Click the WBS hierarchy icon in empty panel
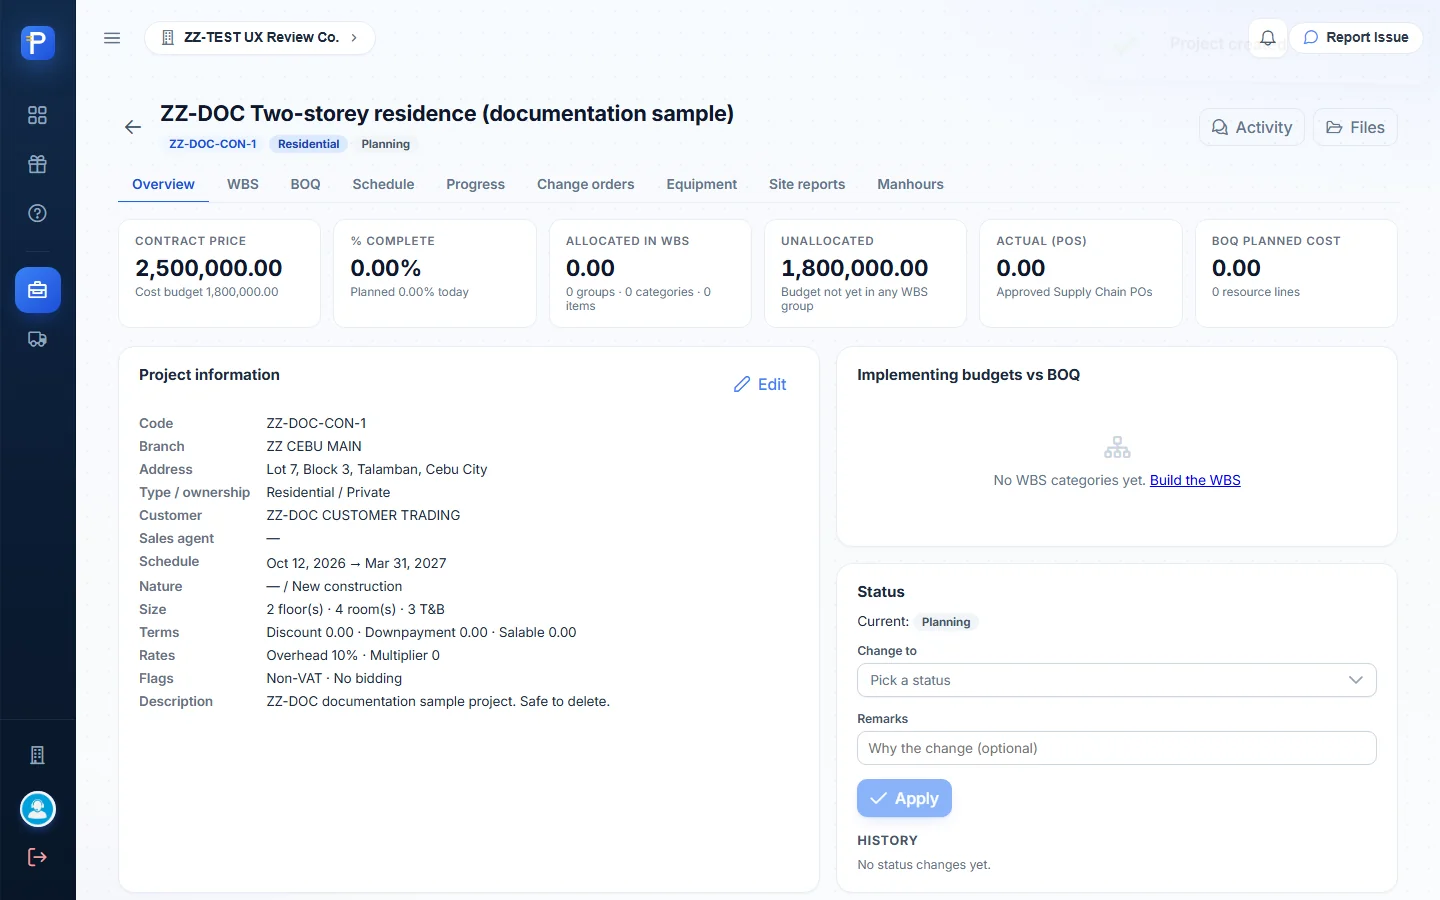1440x900 pixels. coord(1117,446)
